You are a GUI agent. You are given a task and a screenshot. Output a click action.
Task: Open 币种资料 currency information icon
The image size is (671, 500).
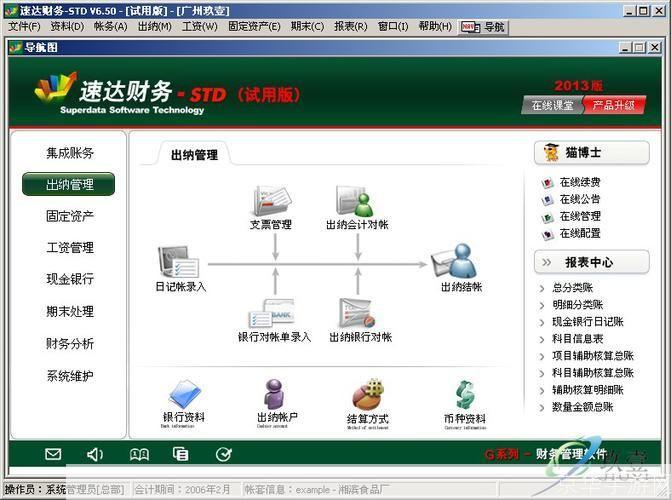(464, 395)
